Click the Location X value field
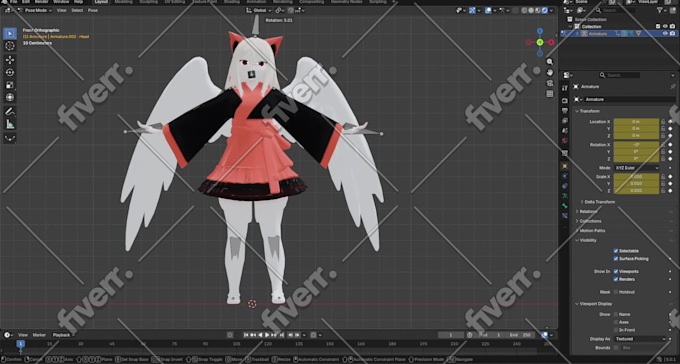680x364 pixels. point(636,122)
